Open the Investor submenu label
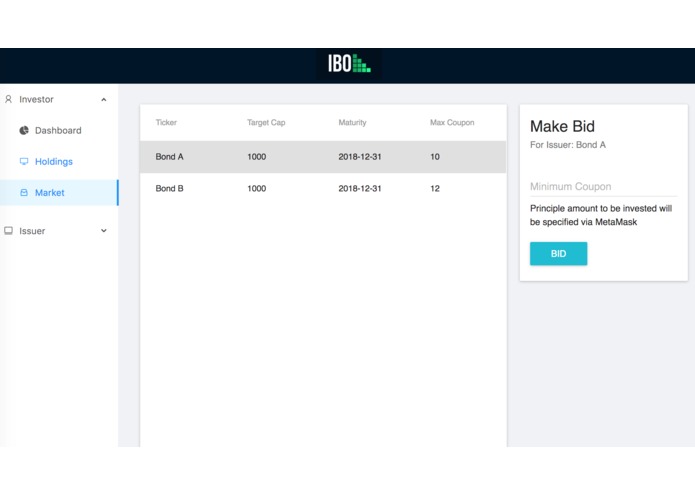695x494 pixels. click(36, 99)
